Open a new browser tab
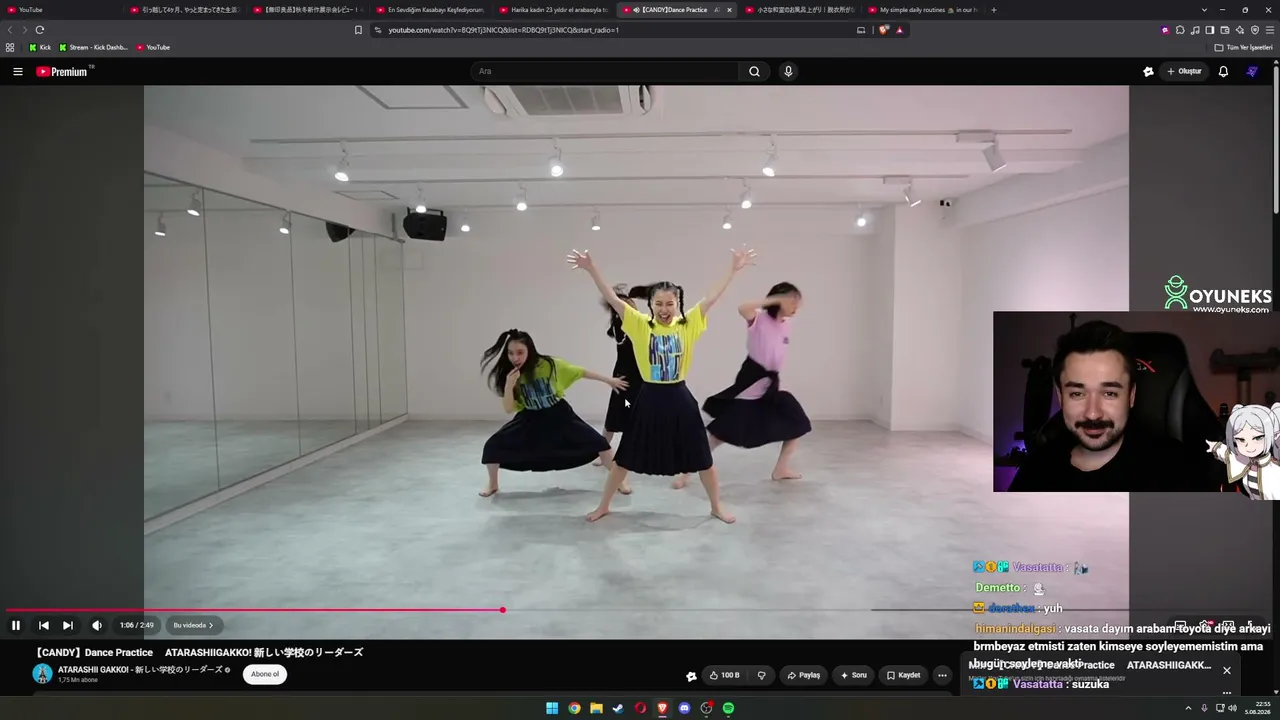The height and width of the screenshot is (720, 1280). pyautogui.click(x=993, y=10)
